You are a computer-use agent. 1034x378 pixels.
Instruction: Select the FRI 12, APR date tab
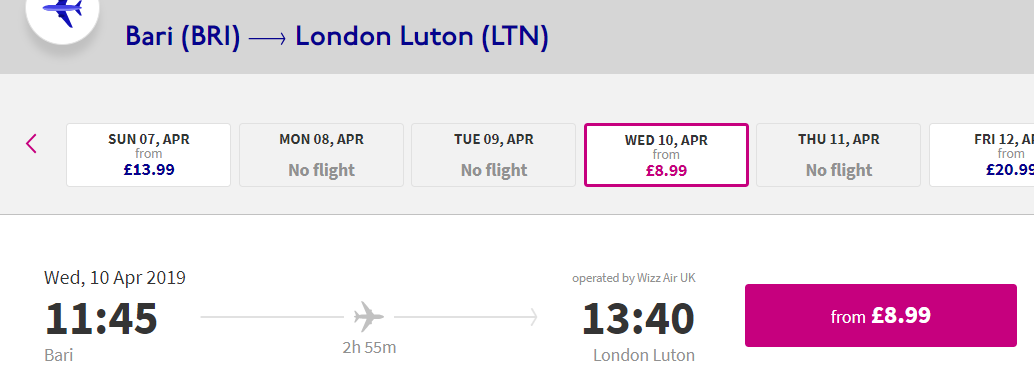[982, 155]
